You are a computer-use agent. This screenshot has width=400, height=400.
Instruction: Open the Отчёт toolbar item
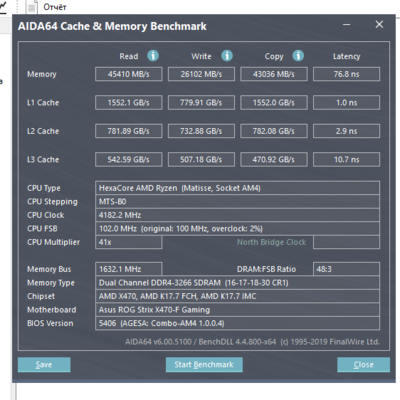55,7
